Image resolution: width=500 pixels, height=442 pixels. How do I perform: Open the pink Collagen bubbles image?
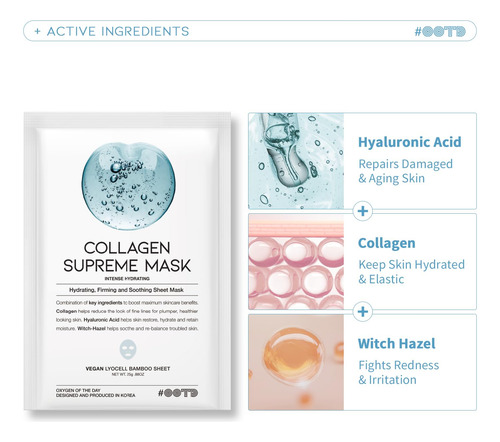(x=296, y=262)
